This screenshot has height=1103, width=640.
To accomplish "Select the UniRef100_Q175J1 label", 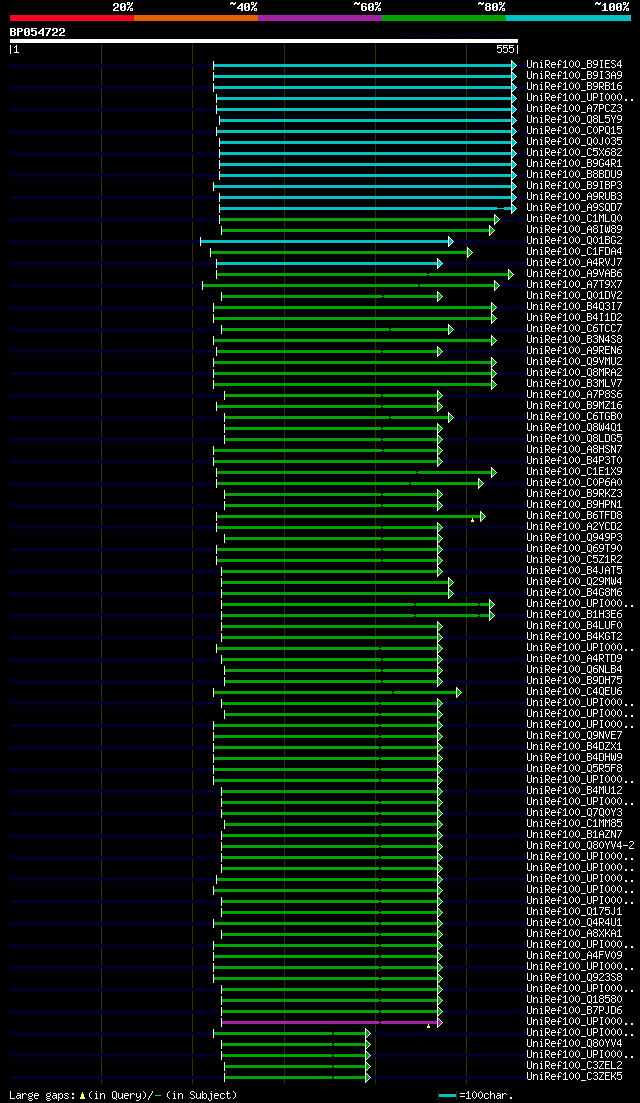I will click(574, 911).
